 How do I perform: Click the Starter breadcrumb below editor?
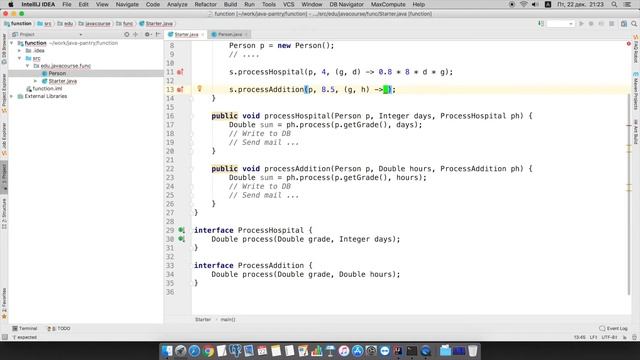203,320
